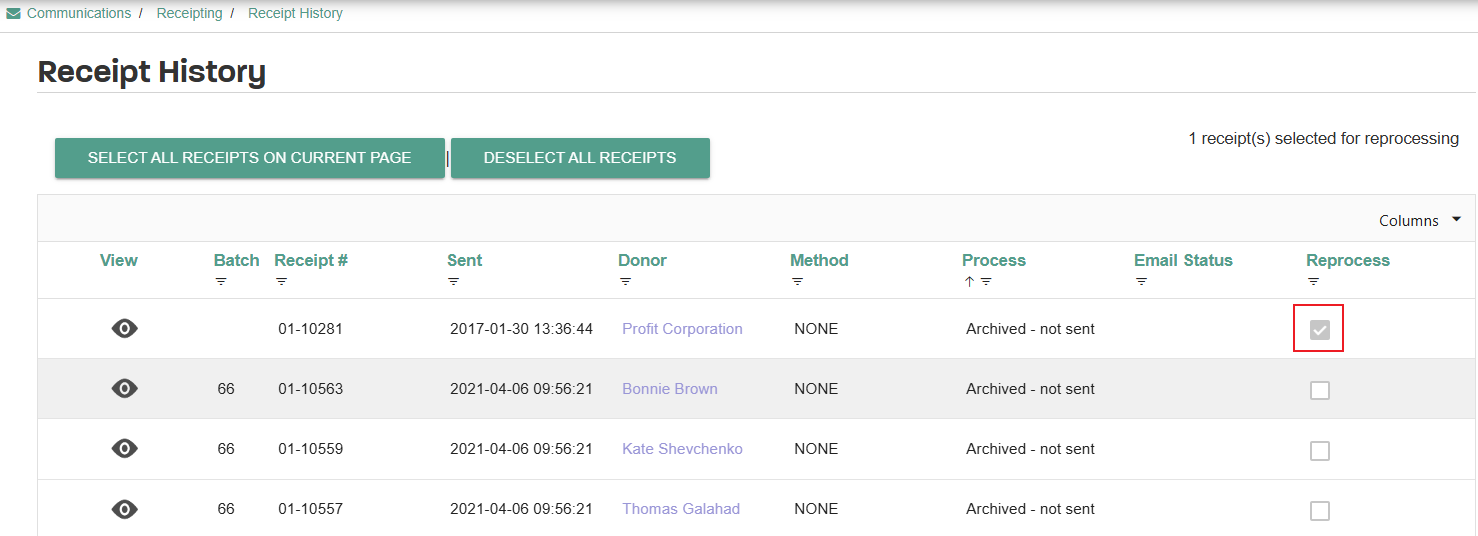Viewport: 1478px width, 536px height.
Task: Open filter icon under Email Status column
Action: tap(1141, 282)
